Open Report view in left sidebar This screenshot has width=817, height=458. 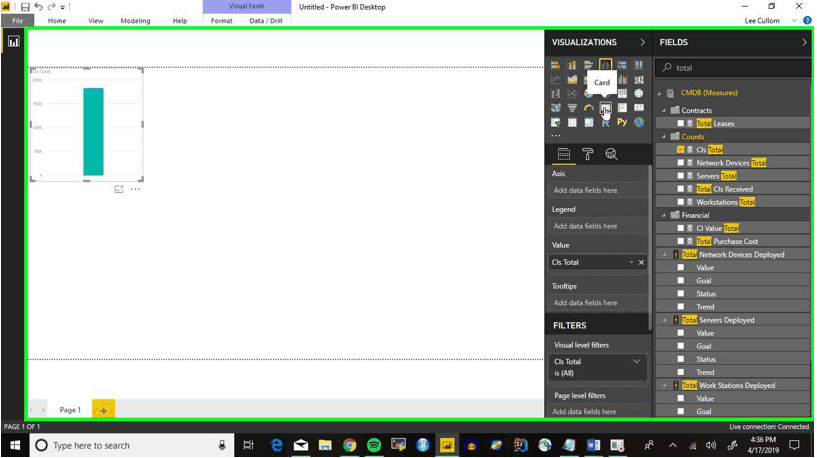pos(14,42)
